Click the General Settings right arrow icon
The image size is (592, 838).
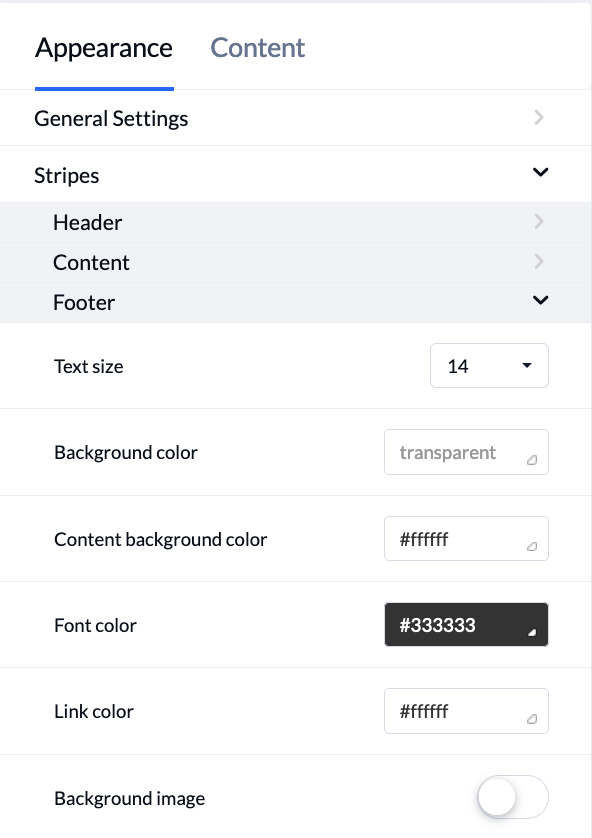(x=539, y=117)
